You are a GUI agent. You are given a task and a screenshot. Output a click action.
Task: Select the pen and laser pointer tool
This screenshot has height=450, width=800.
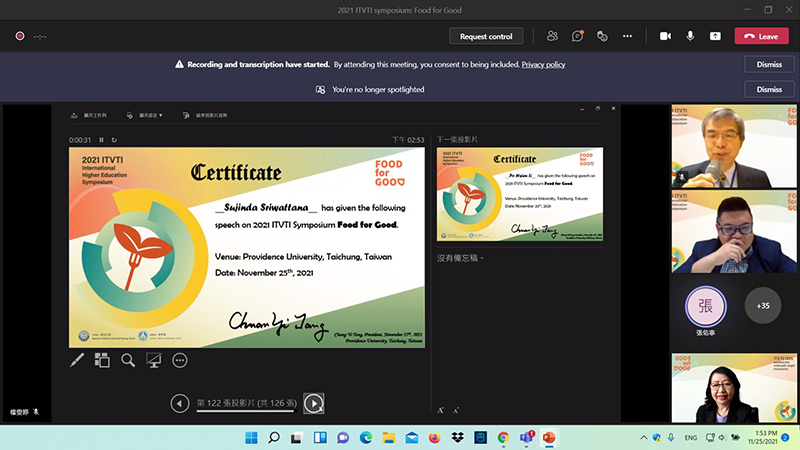tap(77, 360)
